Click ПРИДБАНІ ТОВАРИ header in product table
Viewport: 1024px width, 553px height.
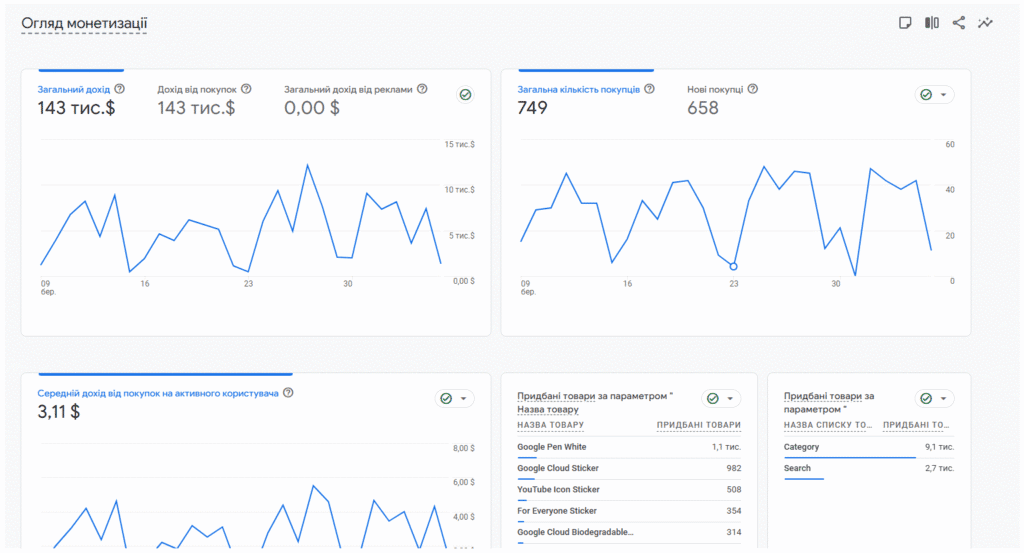pyautogui.click(x=698, y=425)
